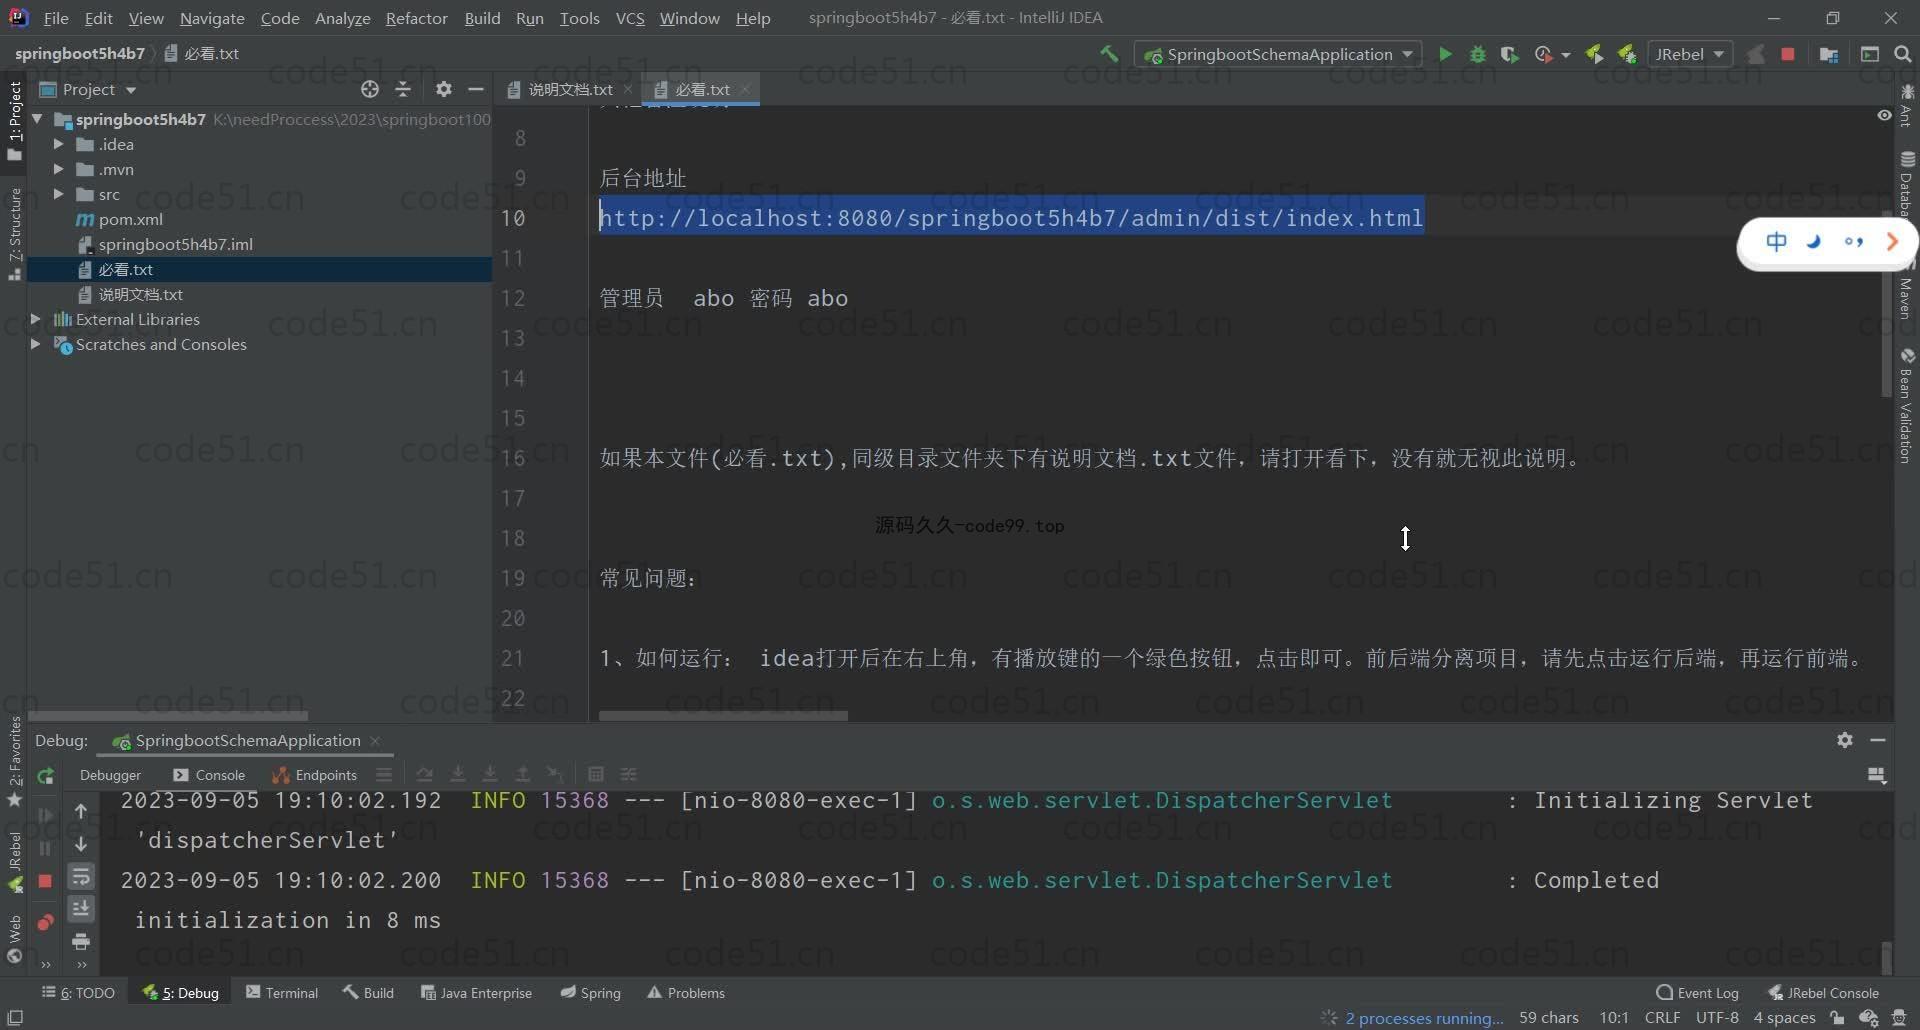The height and width of the screenshot is (1030, 1920).
Task: Open the Tools menu
Action: pyautogui.click(x=580, y=18)
